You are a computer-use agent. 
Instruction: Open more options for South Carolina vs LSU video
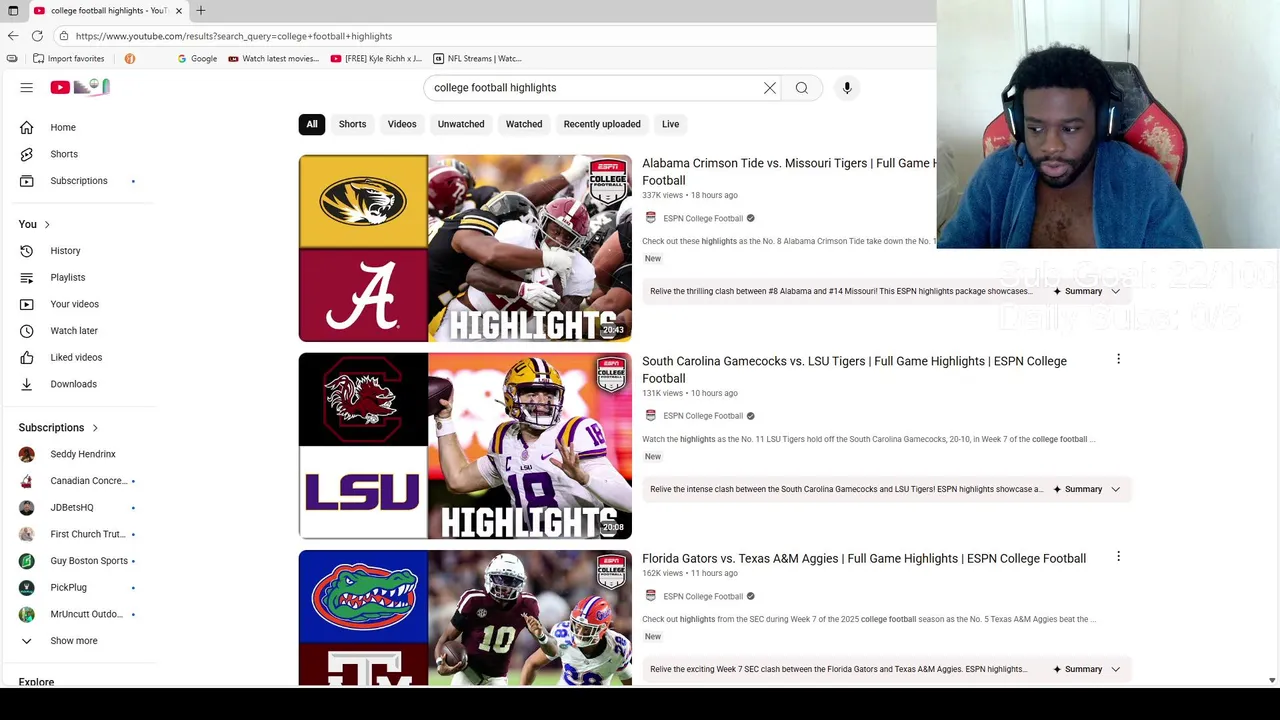coord(1118,359)
